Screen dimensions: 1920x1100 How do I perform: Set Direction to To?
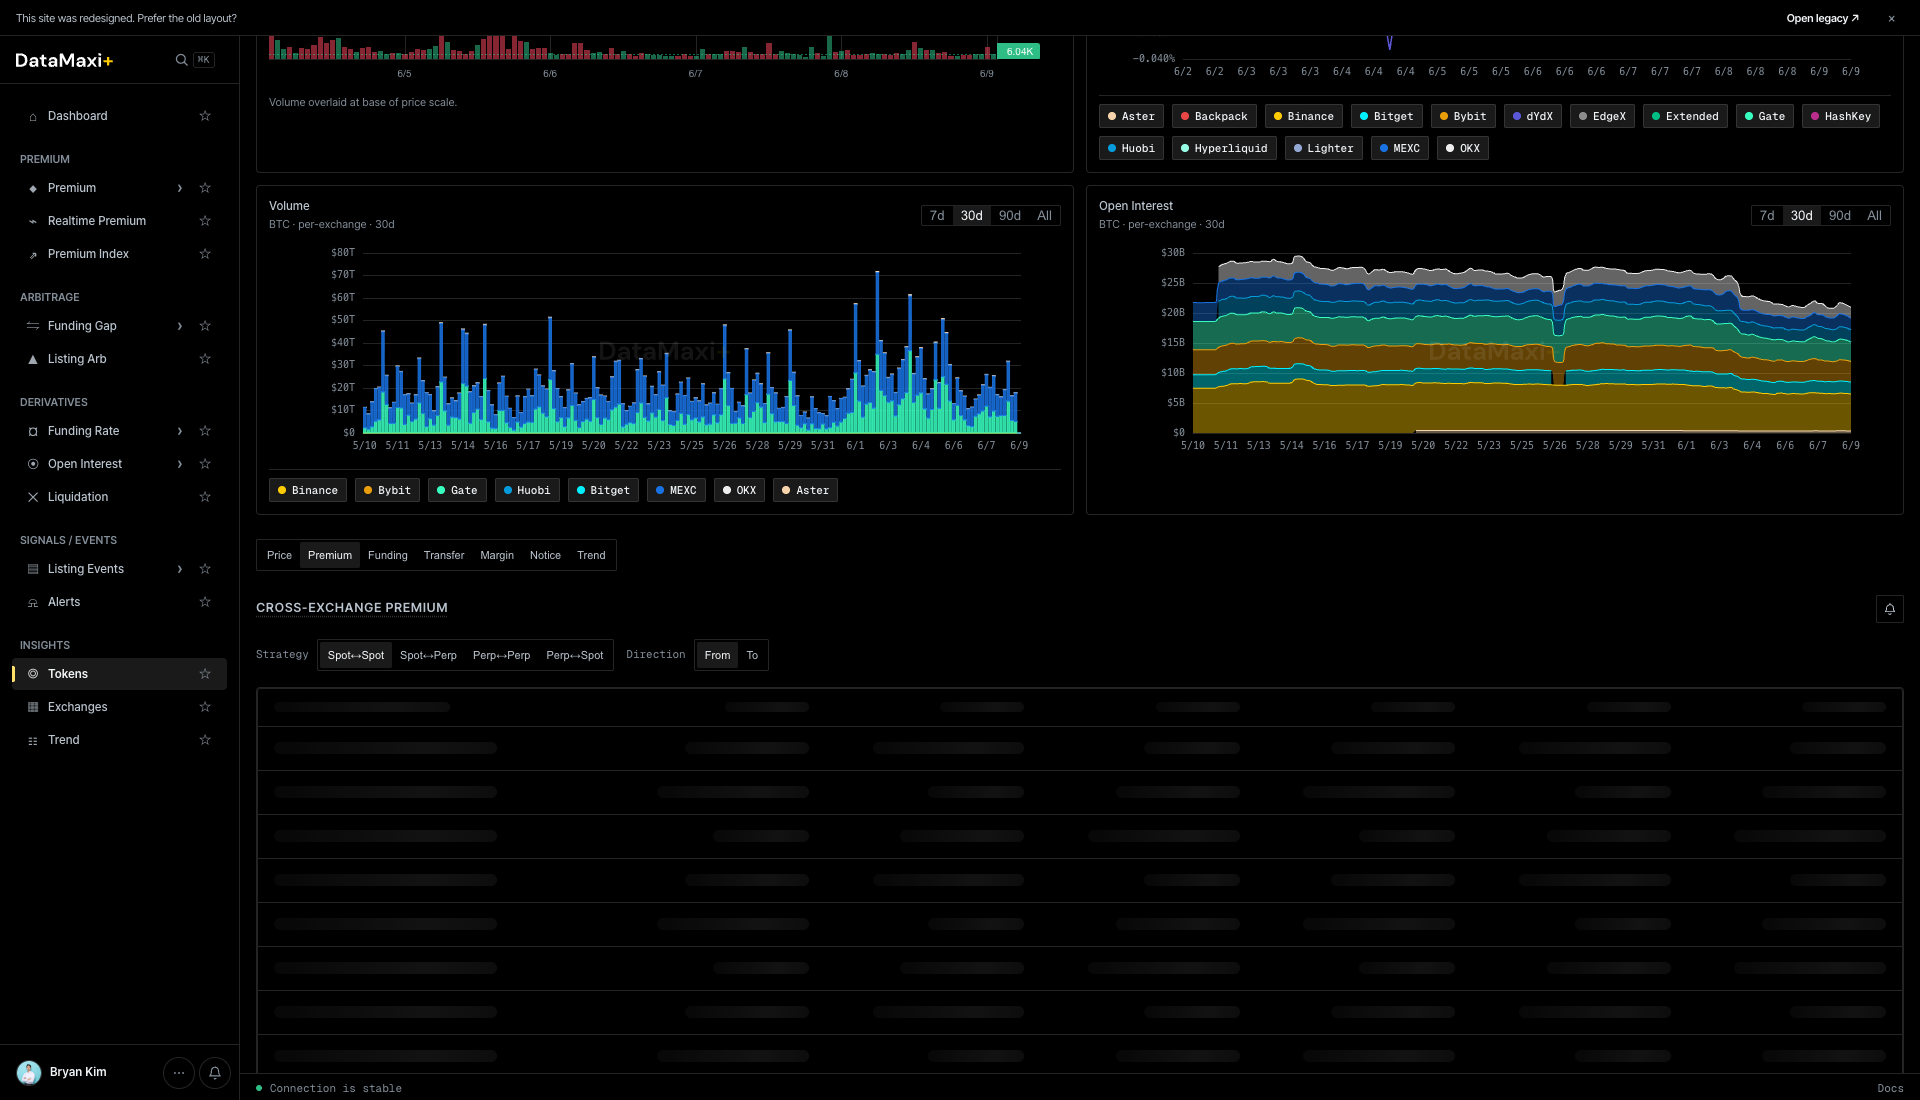click(x=752, y=655)
